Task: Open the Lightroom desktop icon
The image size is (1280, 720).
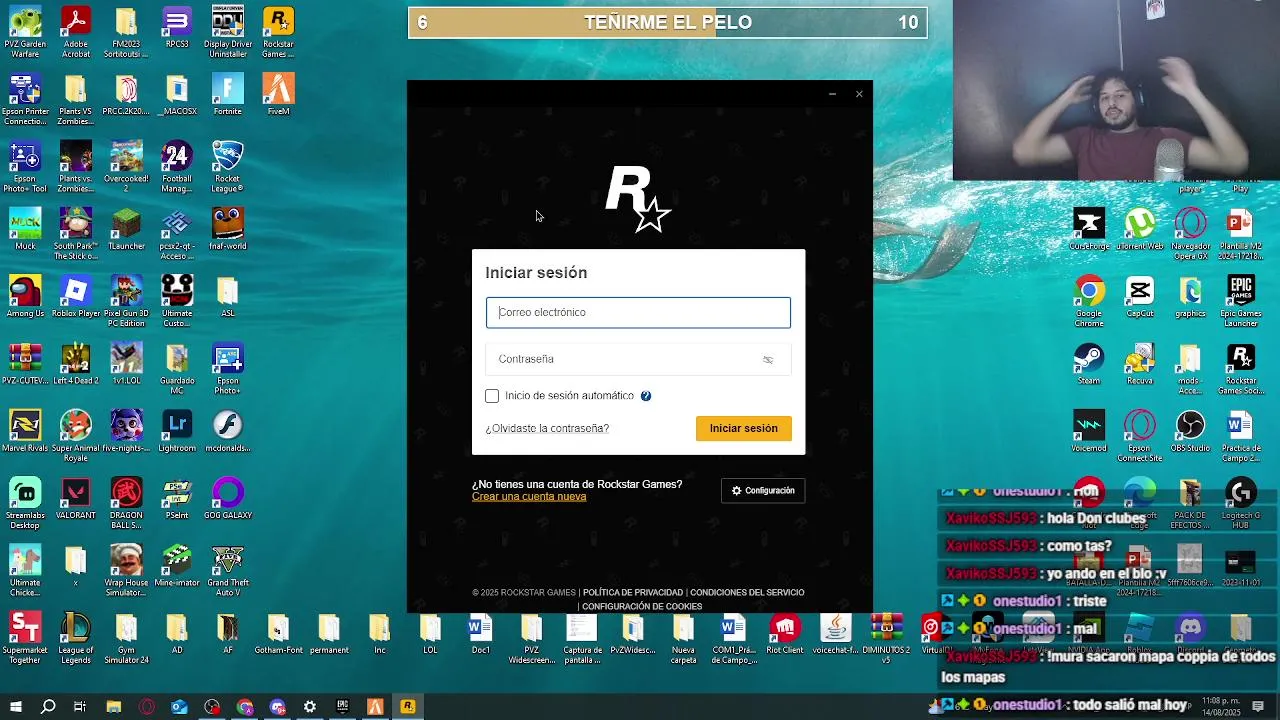Action: pyautogui.click(x=177, y=431)
